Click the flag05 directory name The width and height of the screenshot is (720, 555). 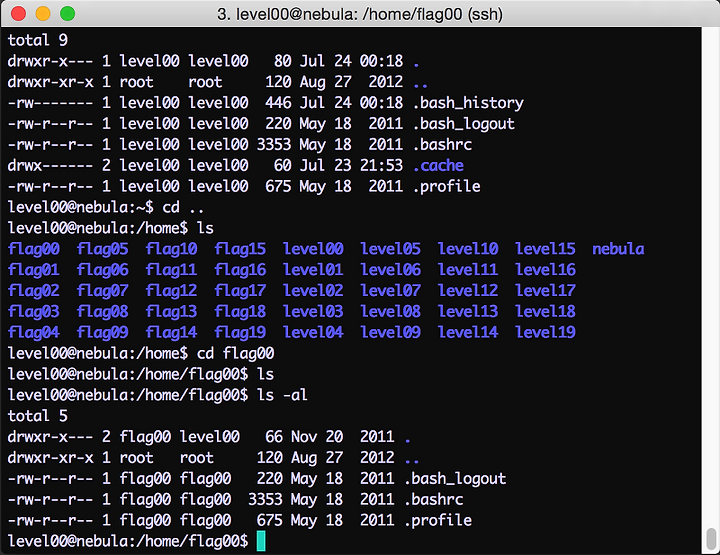[103, 249]
